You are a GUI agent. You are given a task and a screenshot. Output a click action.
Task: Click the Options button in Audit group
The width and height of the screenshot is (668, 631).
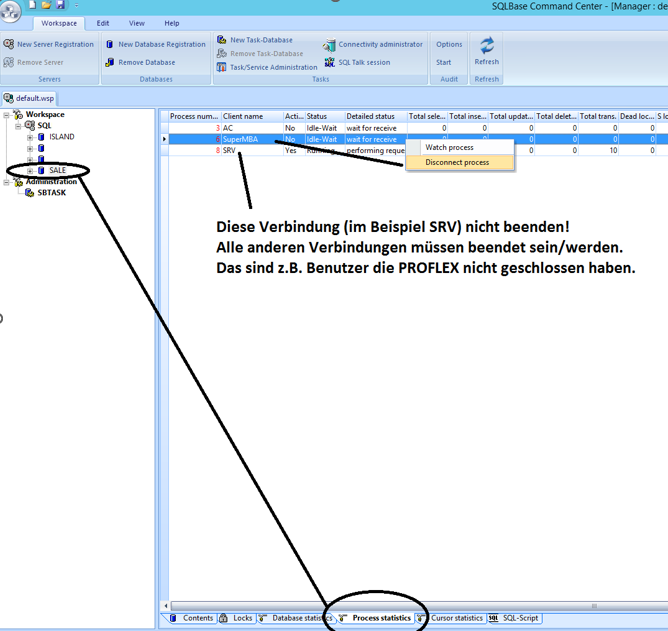point(449,44)
